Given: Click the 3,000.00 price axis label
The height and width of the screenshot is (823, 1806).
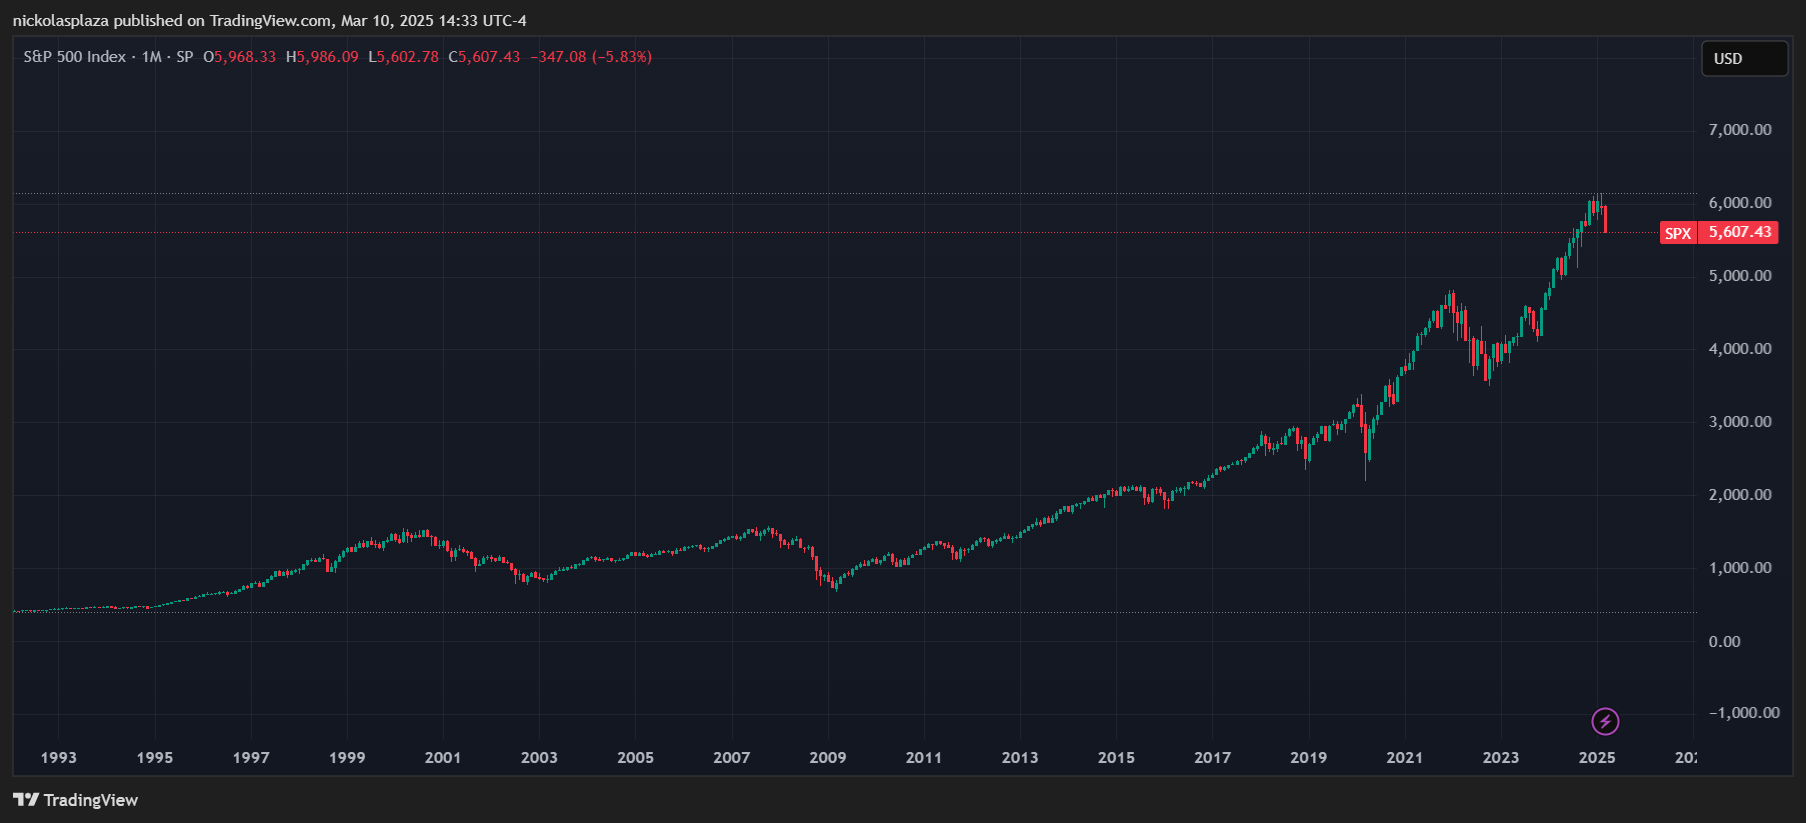Looking at the screenshot, I should pos(1740,422).
